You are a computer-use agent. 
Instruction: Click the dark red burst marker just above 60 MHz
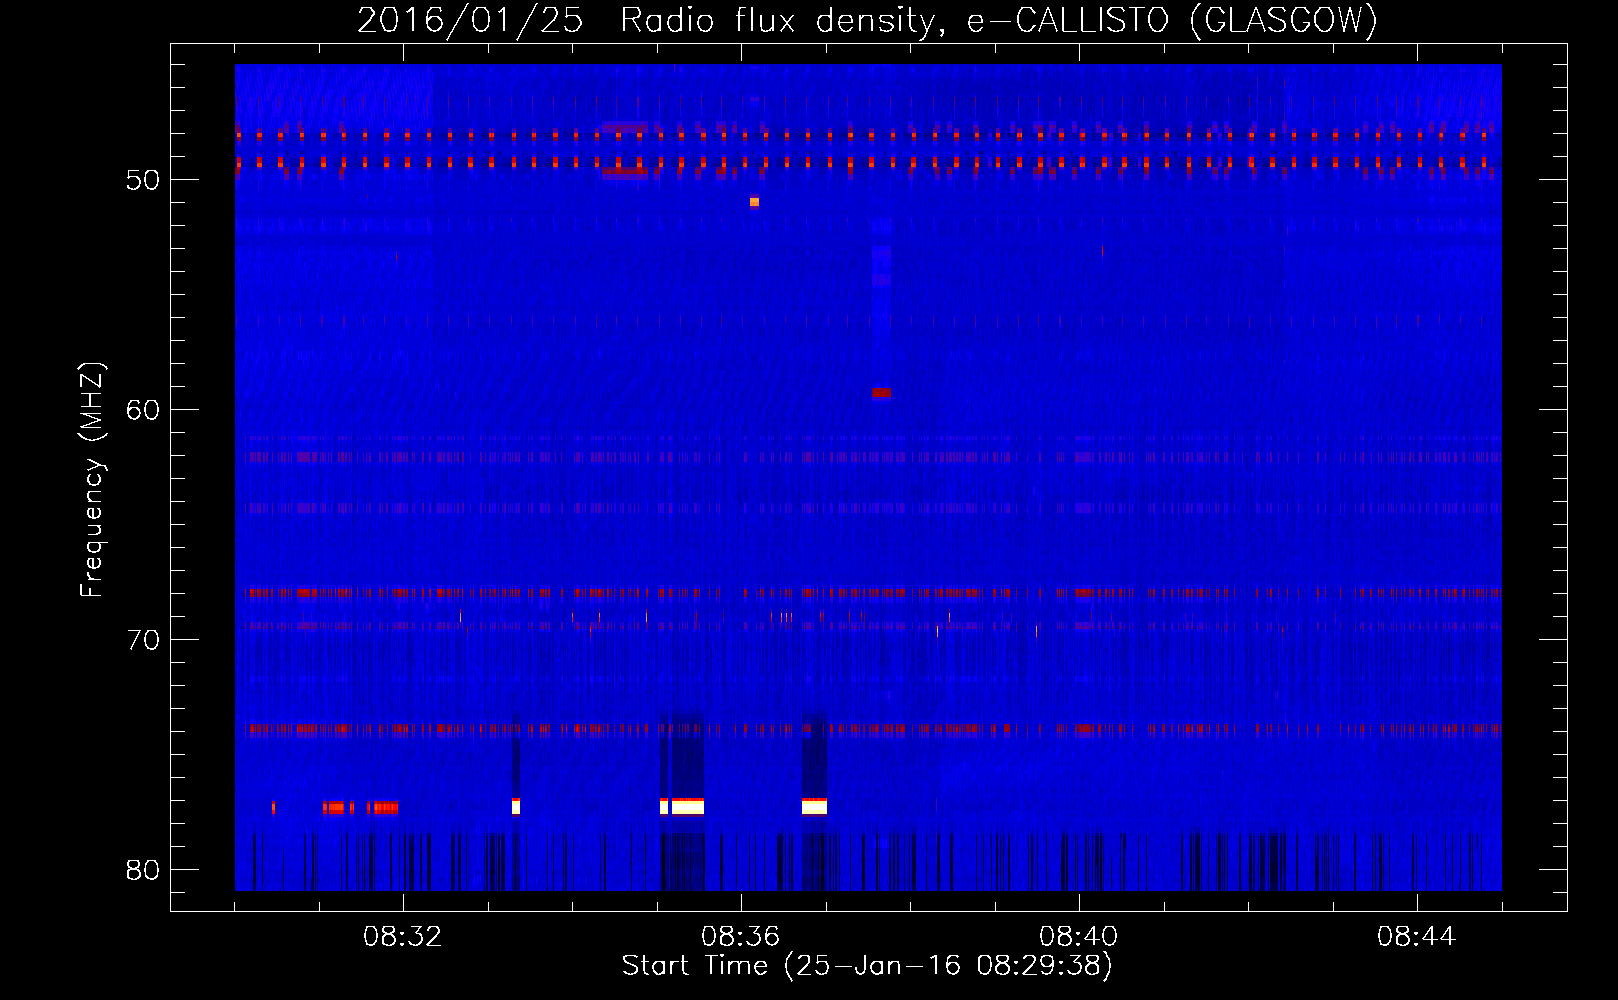(881, 393)
